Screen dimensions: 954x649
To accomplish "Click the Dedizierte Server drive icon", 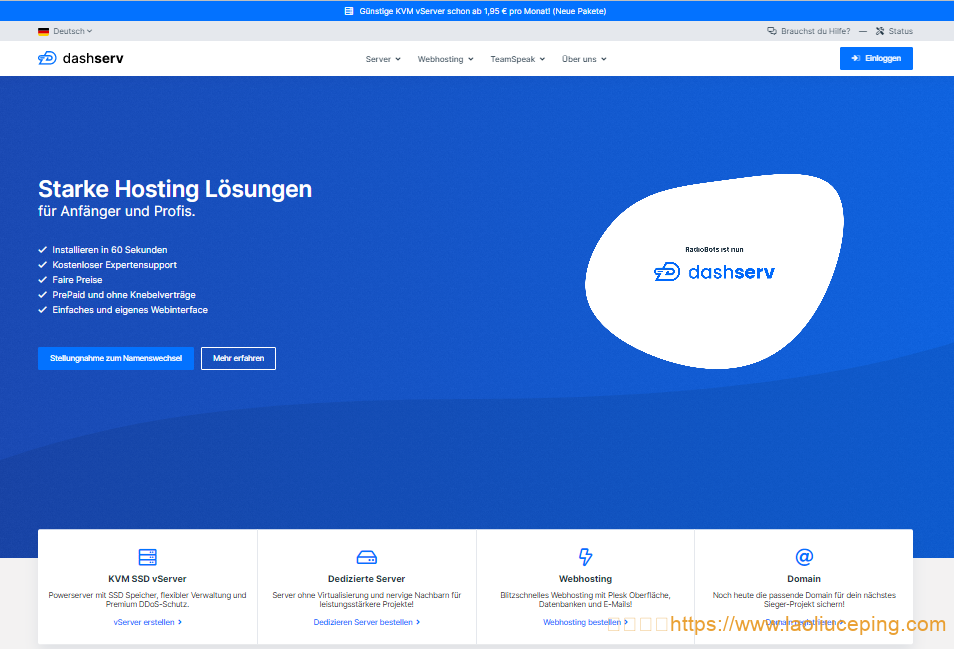I will pyautogui.click(x=366, y=557).
